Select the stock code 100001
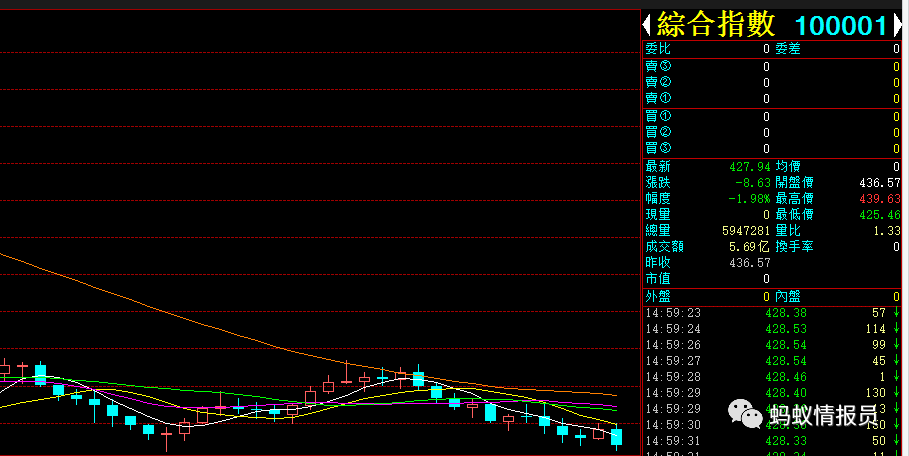 pos(841,26)
